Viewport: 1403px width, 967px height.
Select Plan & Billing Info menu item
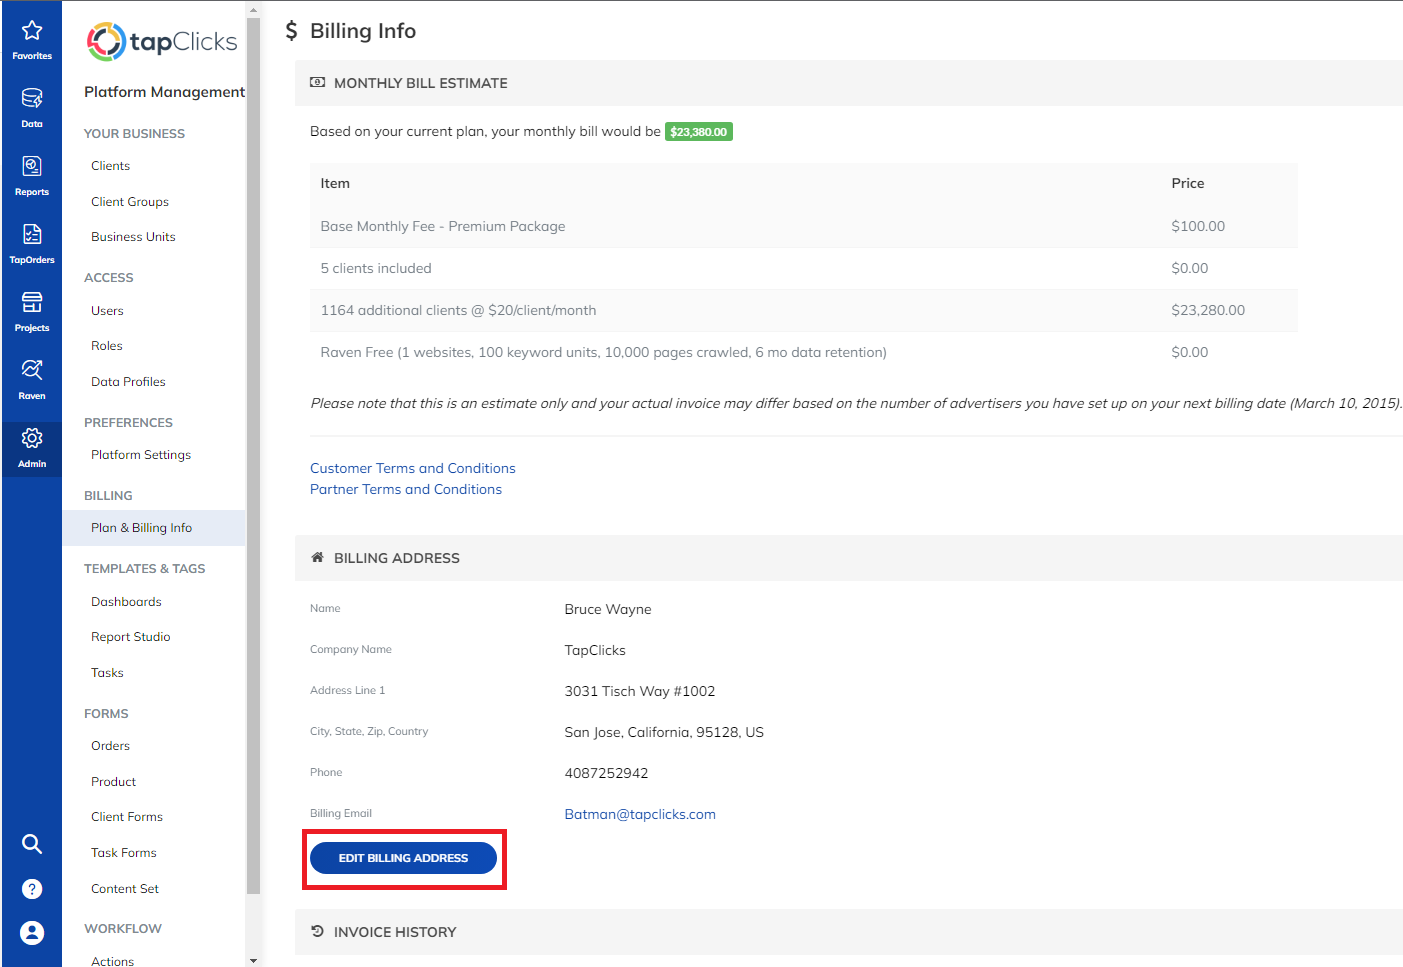(x=154, y=528)
